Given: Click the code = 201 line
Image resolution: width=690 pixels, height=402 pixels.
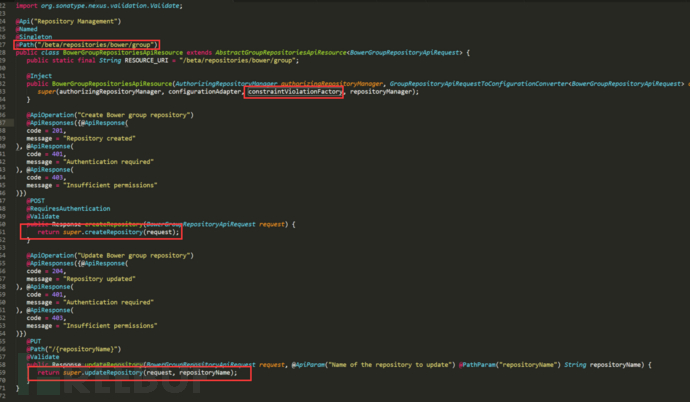Looking at the screenshot, I should [x=46, y=131].
